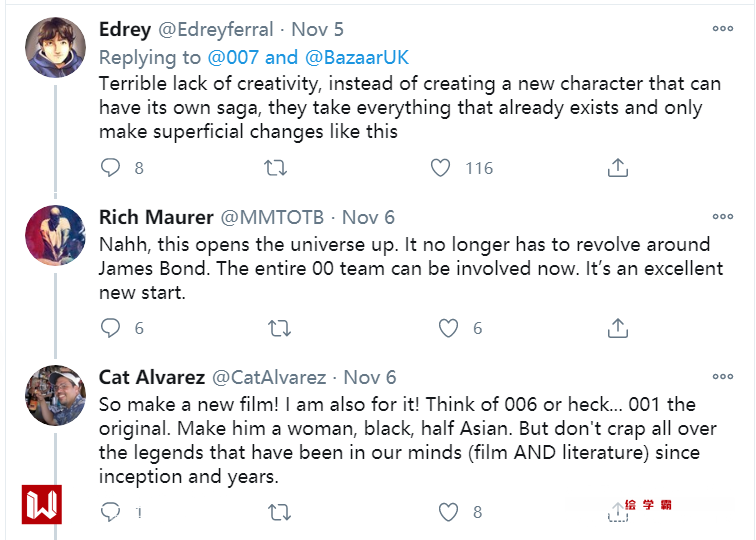This screenshot has width=756, height=540.
Task: Retweet Edrey's tweet
Action: [x=275, y=168]
